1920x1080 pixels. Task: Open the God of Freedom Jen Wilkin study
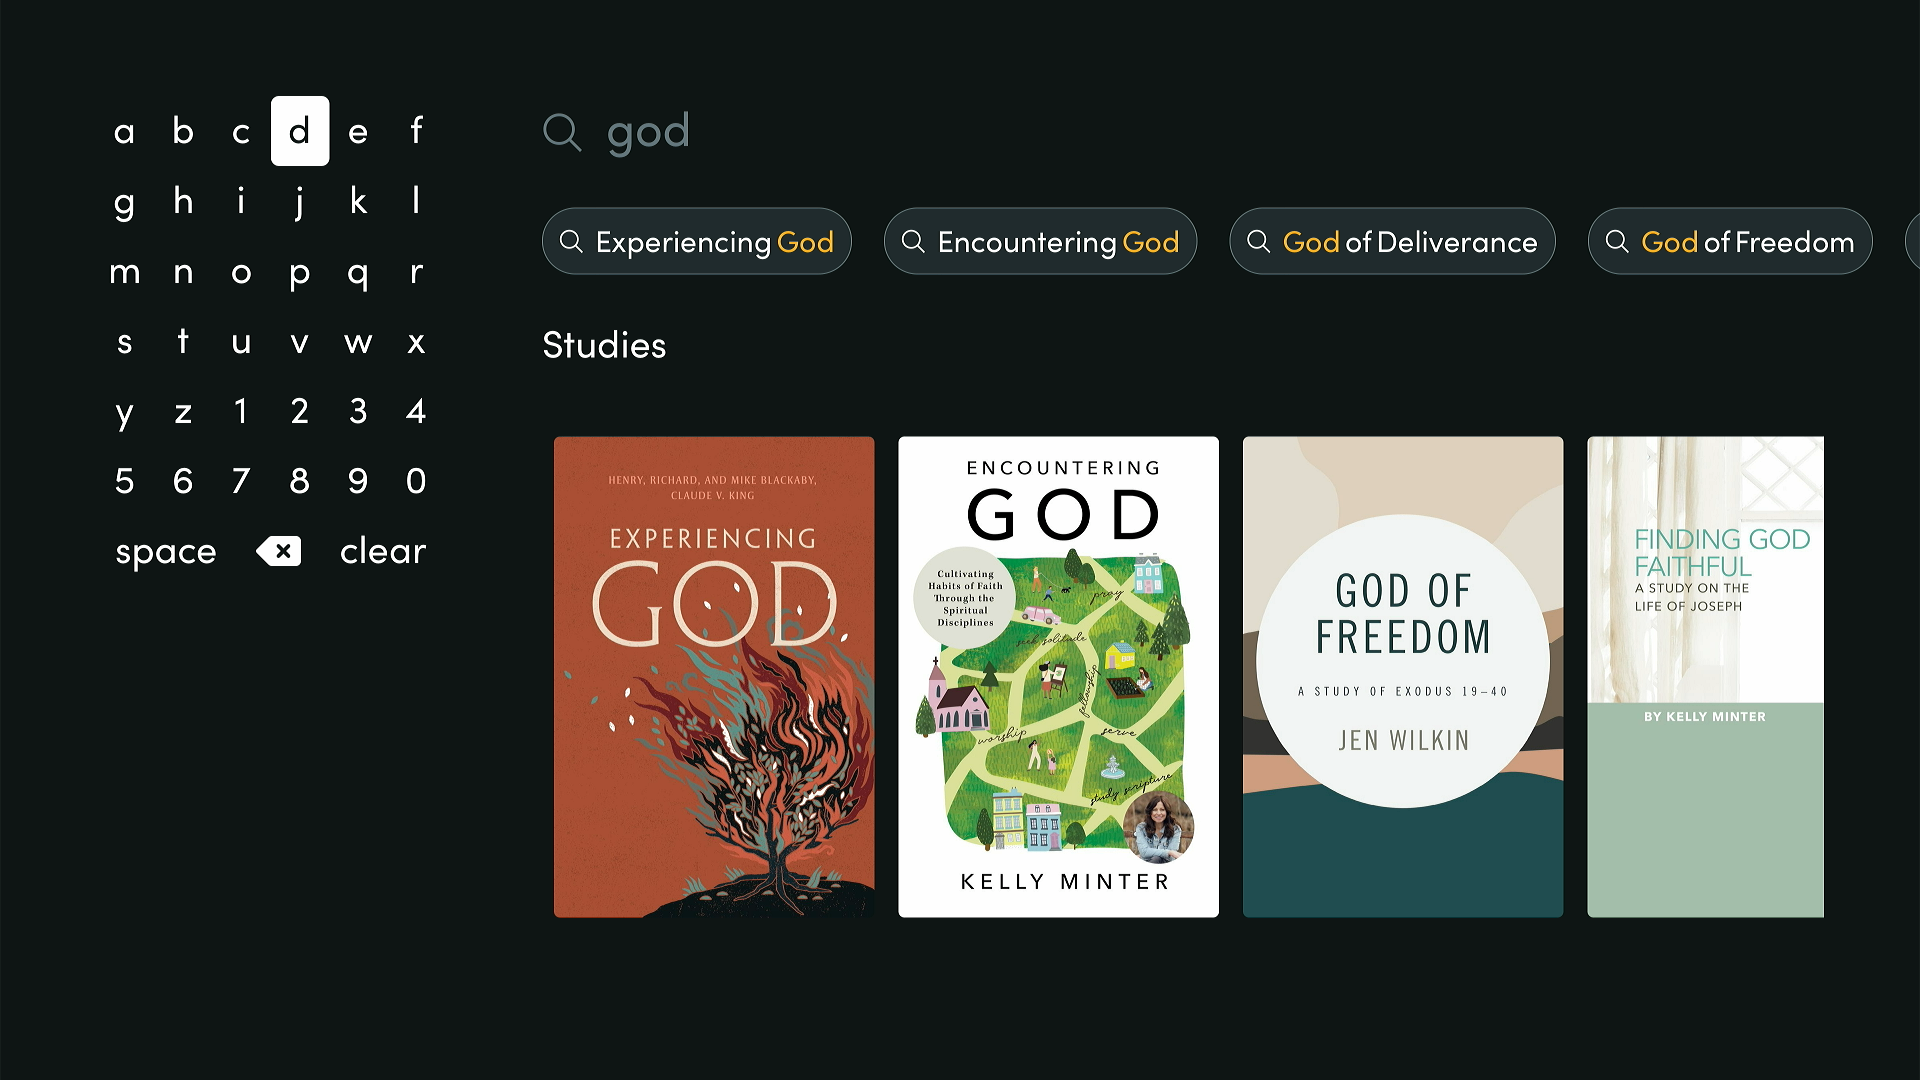(1403, 677)
